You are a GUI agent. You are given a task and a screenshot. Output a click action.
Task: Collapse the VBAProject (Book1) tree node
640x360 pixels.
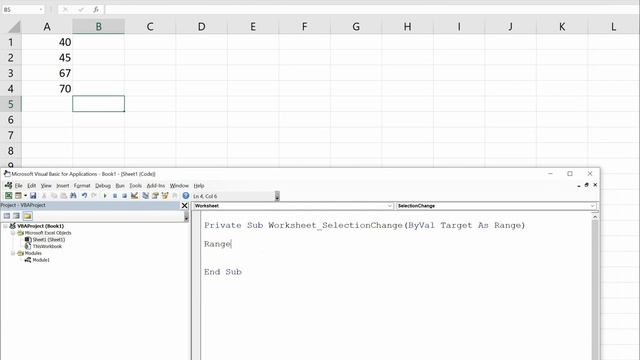pos(5,226)
